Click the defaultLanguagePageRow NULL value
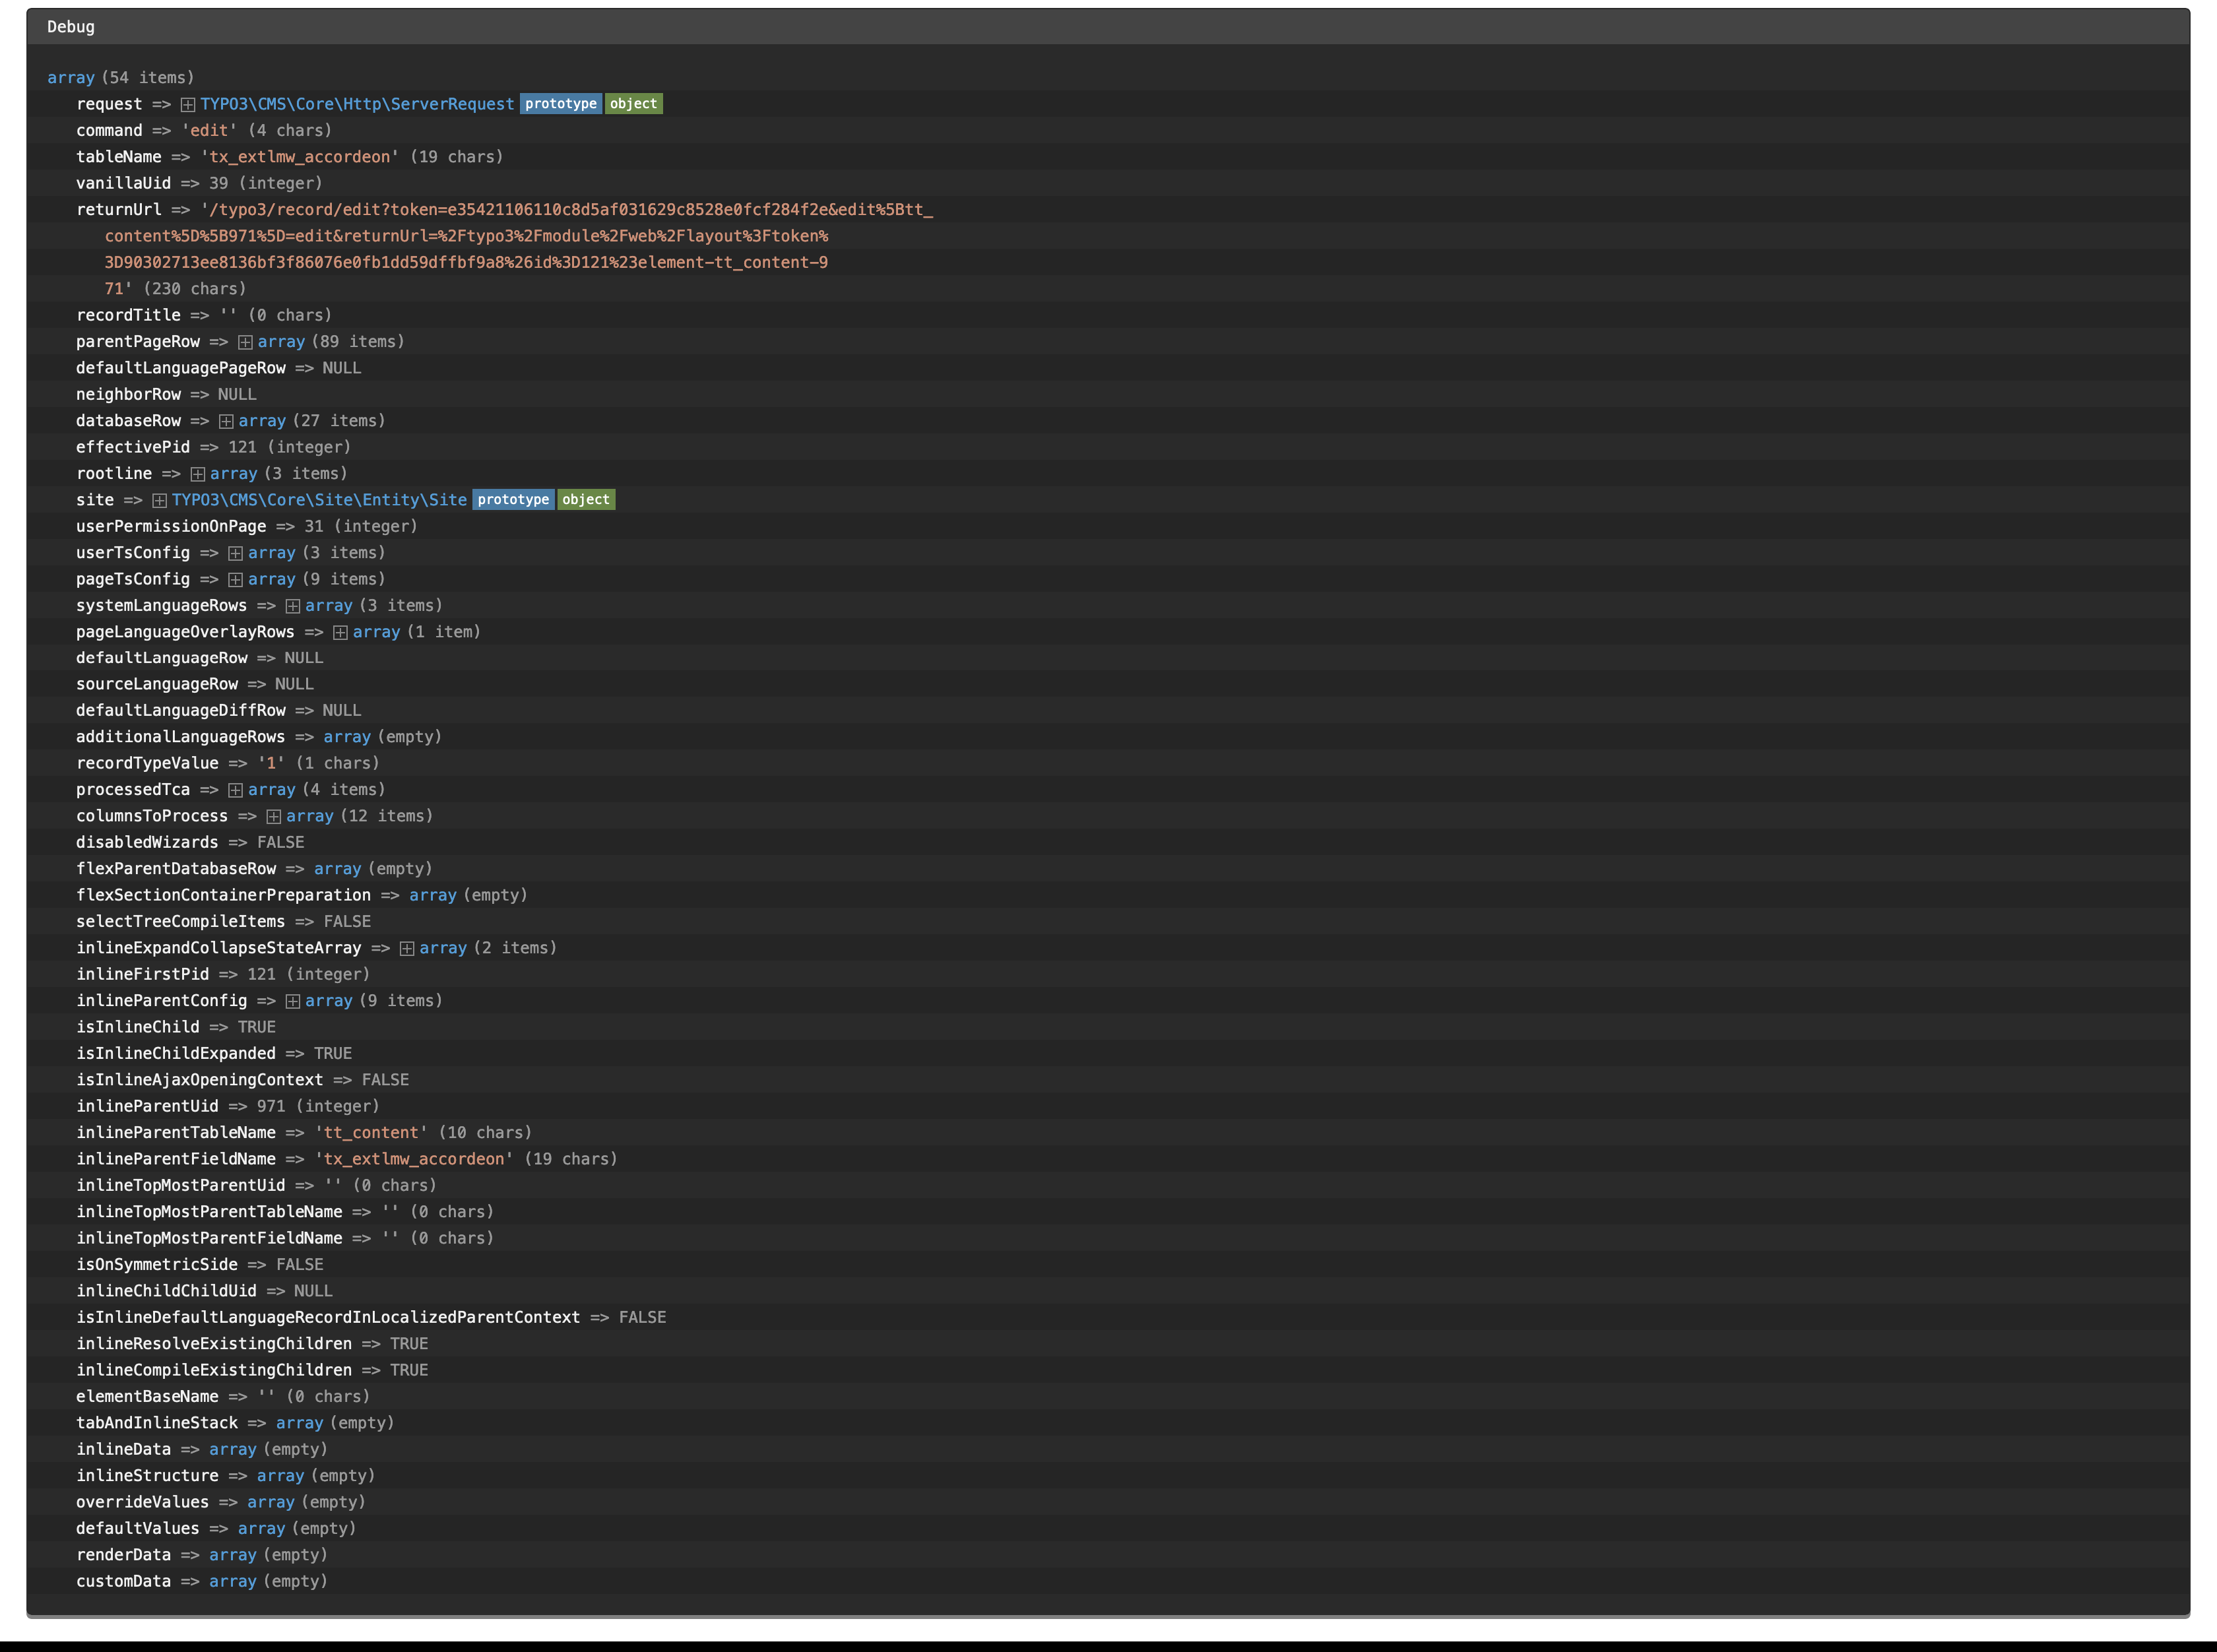2217x1652 pixels. coord(342,368)
